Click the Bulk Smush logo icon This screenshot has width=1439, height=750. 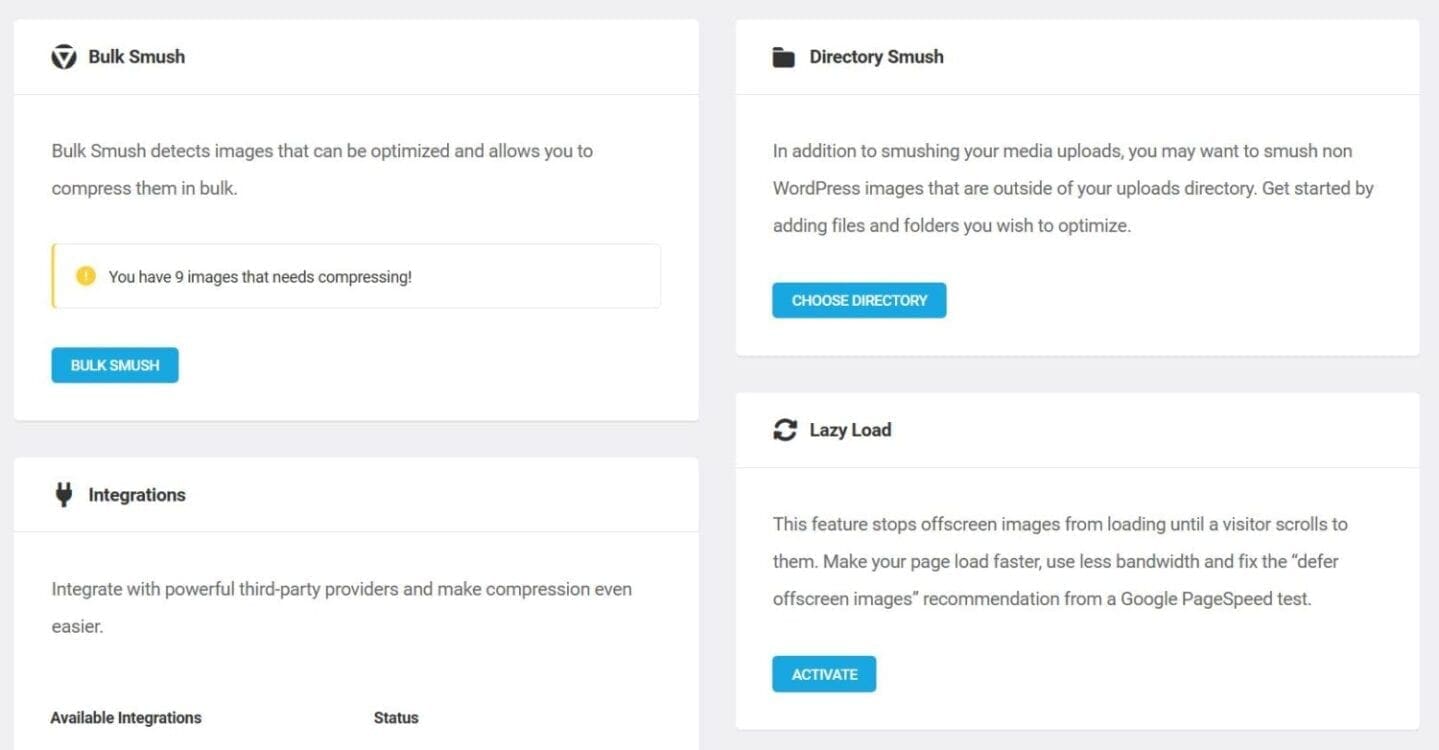[64, 57]
